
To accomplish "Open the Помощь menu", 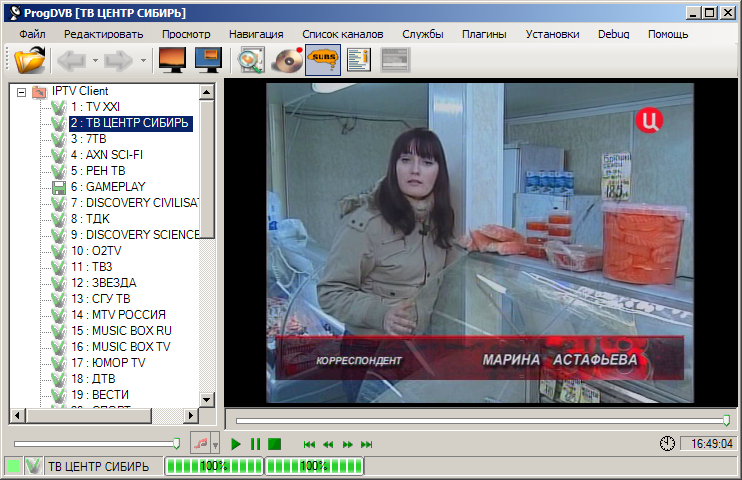I will 668,34.
